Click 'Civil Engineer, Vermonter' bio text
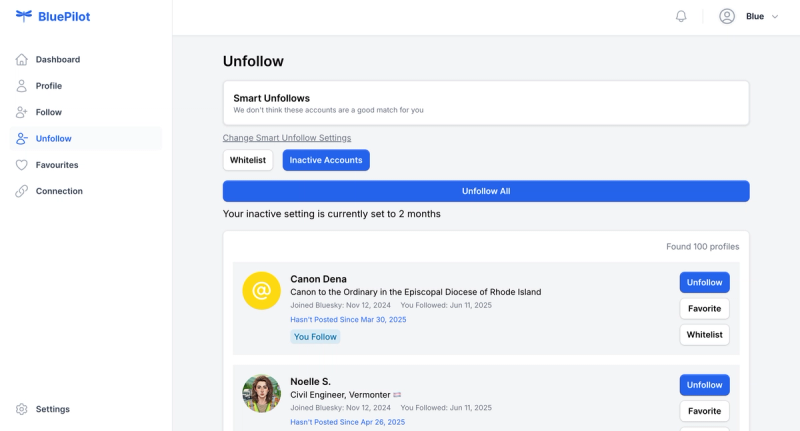The height and width of the screenshot is (431, 800). coord(340,395)
